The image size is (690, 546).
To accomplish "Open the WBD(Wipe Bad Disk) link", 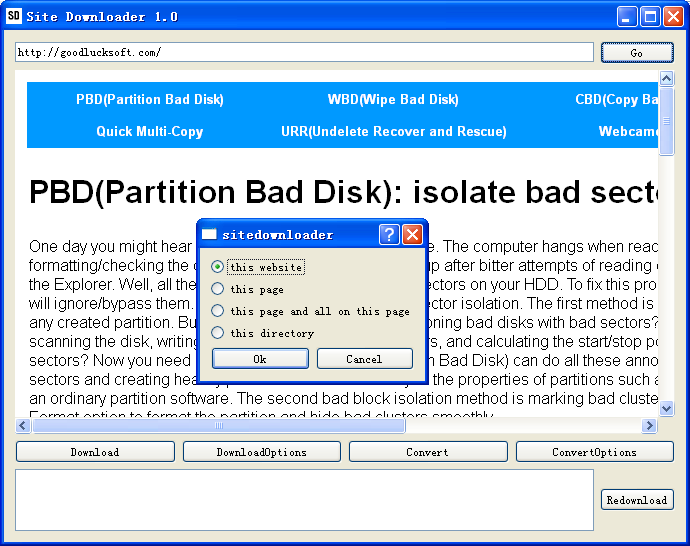I will point(393,99).
